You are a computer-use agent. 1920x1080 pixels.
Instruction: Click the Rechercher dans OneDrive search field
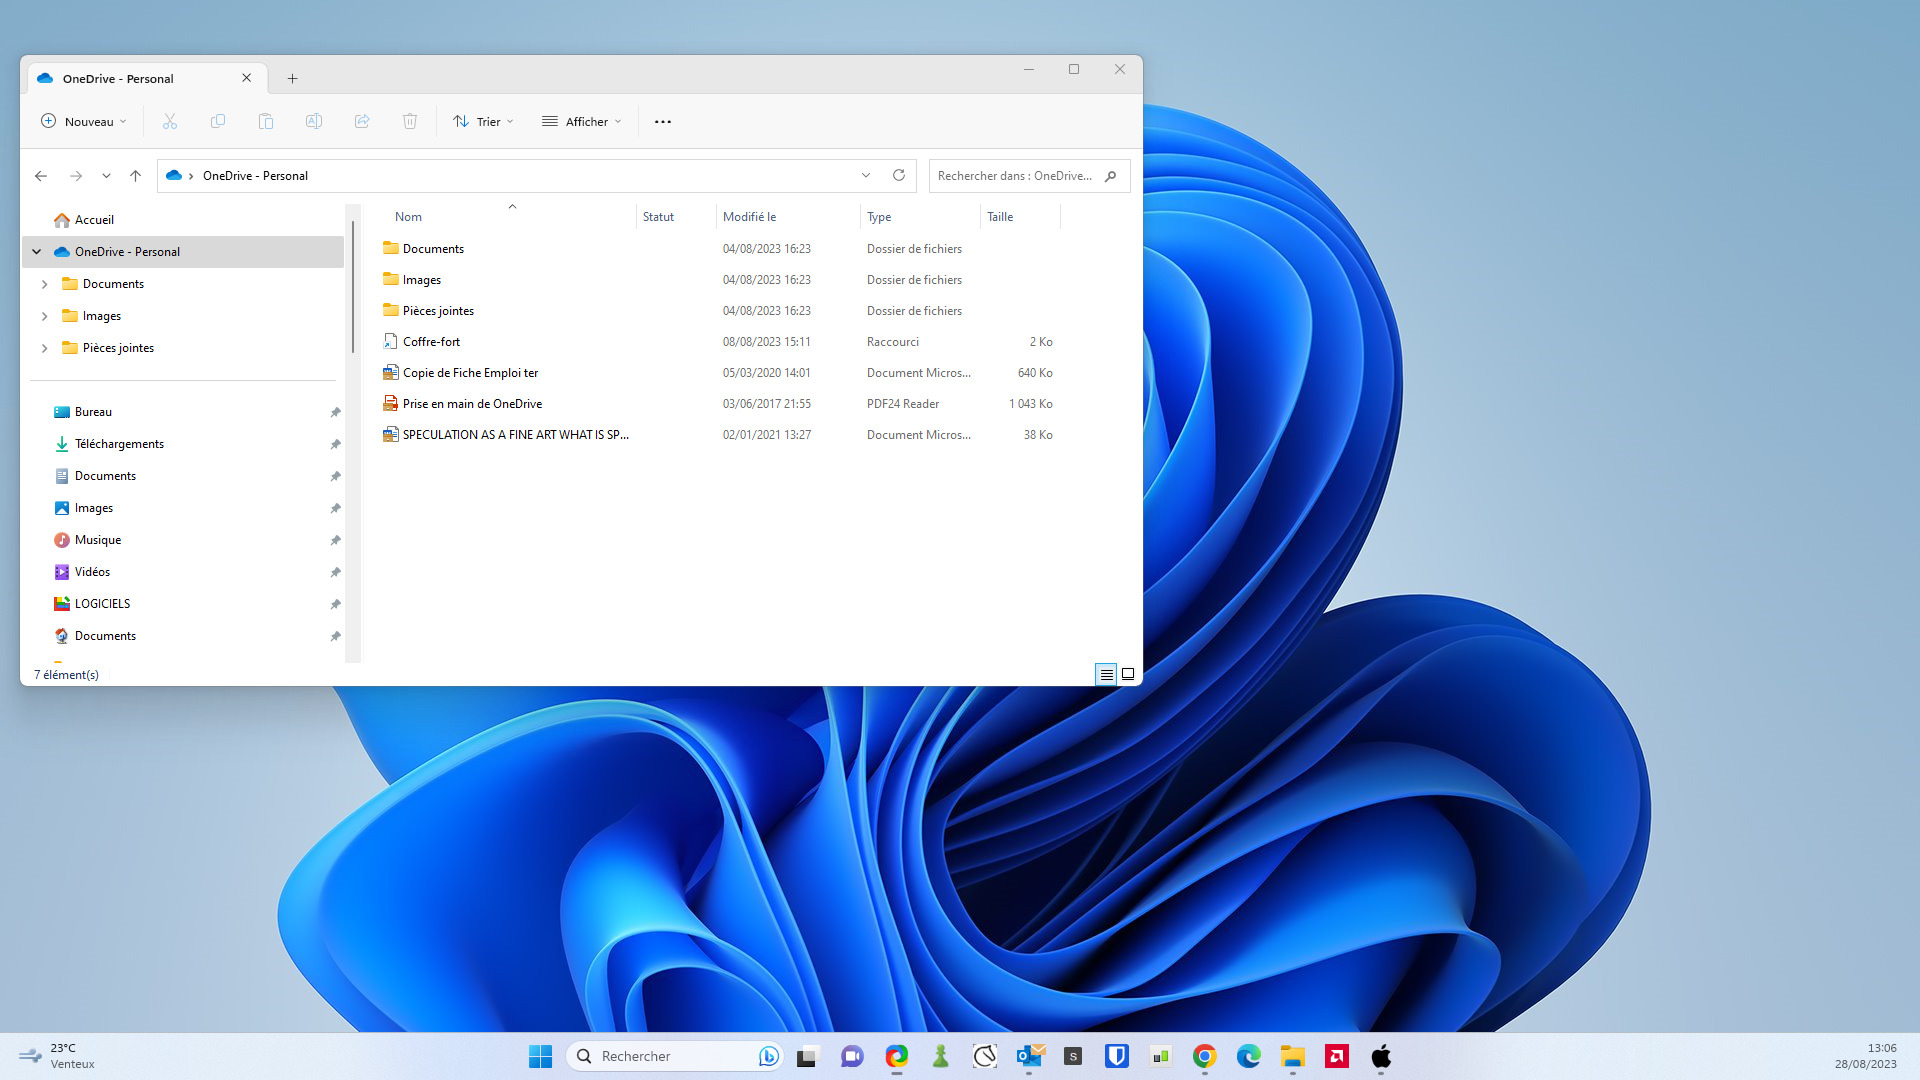[1015, 175]
